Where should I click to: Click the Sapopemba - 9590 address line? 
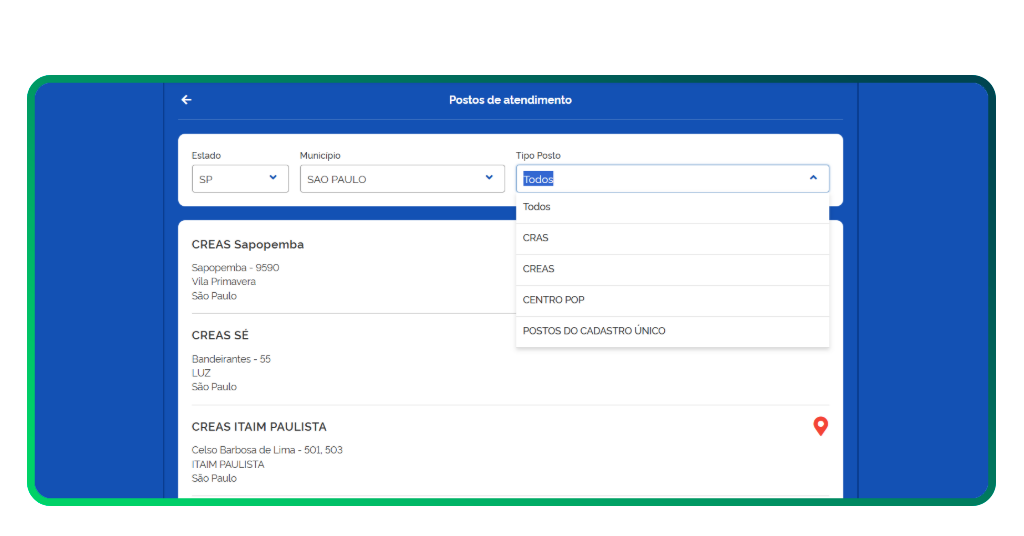point(235,267)
